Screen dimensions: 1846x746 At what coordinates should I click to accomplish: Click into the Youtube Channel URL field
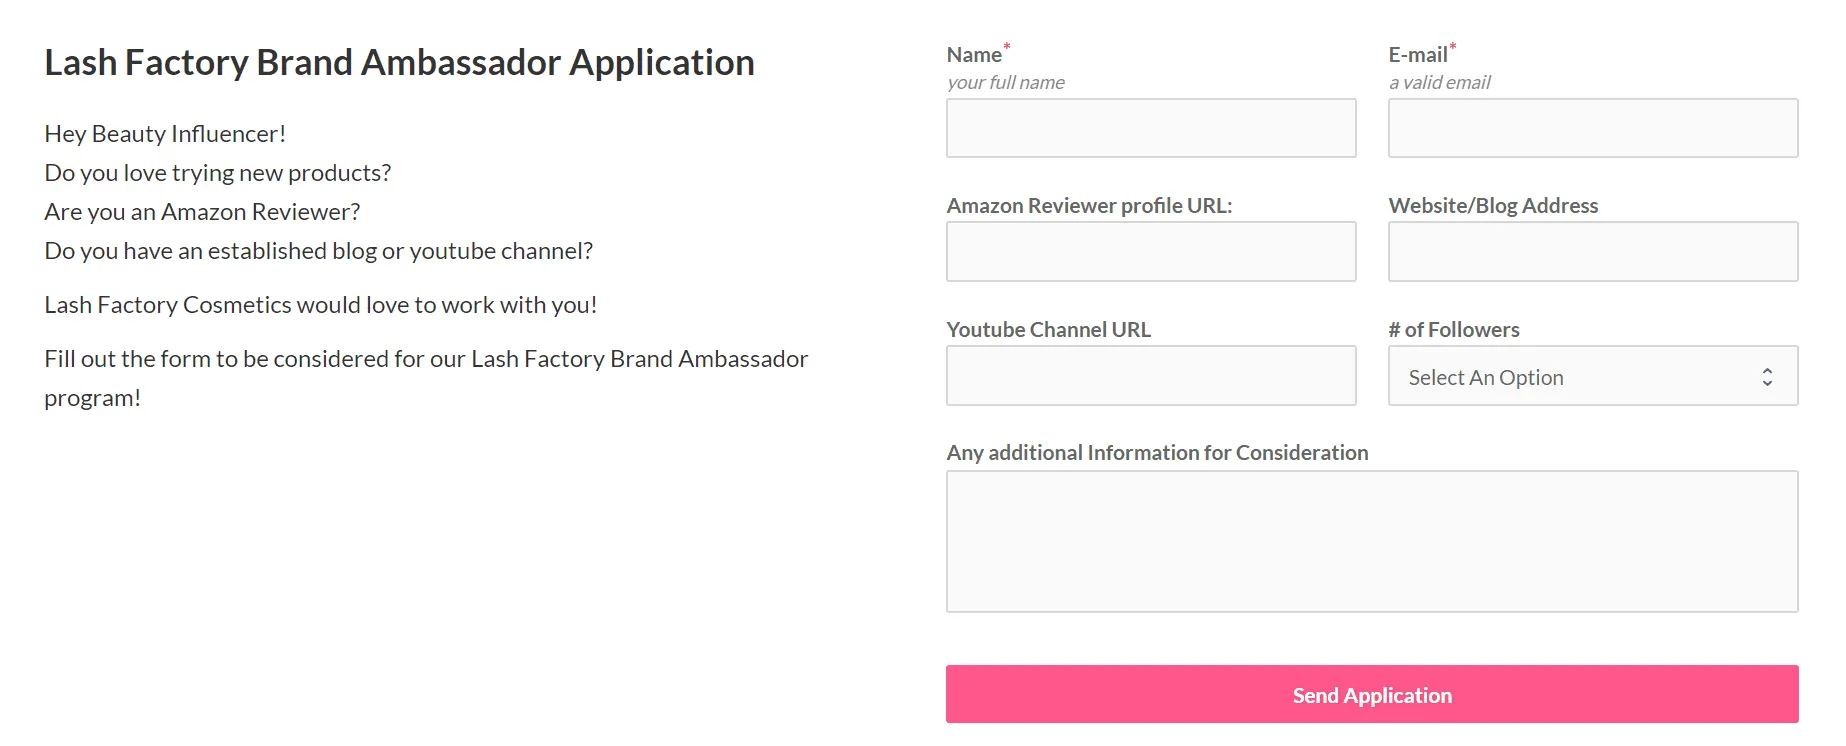[1150, 376]
